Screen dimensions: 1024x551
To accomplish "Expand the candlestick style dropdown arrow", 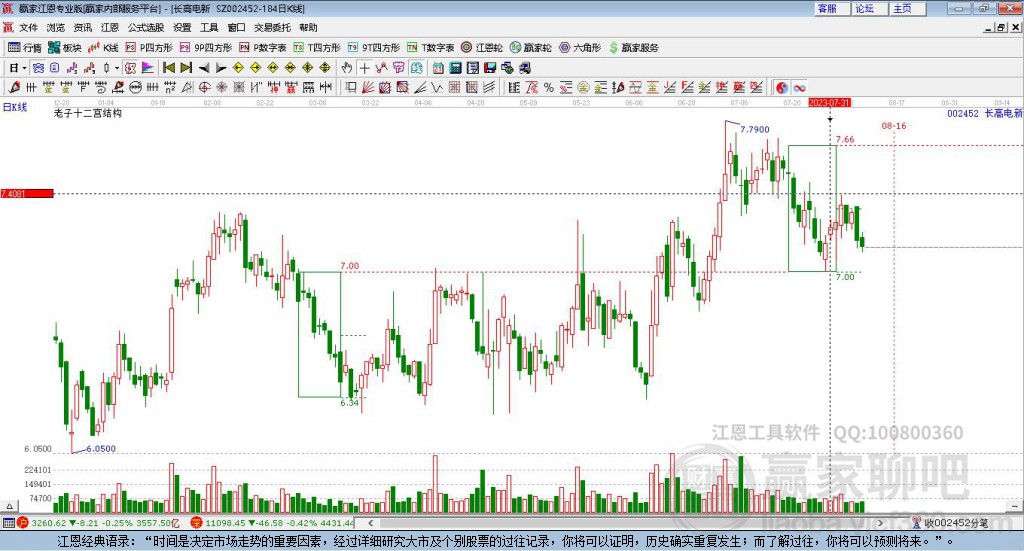I will click(117, 68).
